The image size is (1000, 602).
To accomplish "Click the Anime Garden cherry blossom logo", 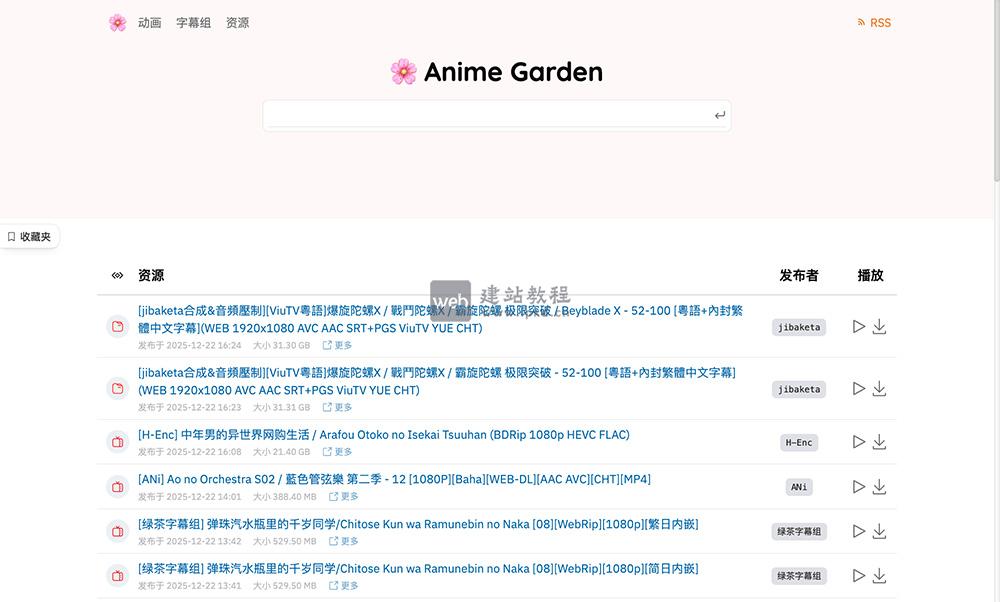I will pos(403,72).
